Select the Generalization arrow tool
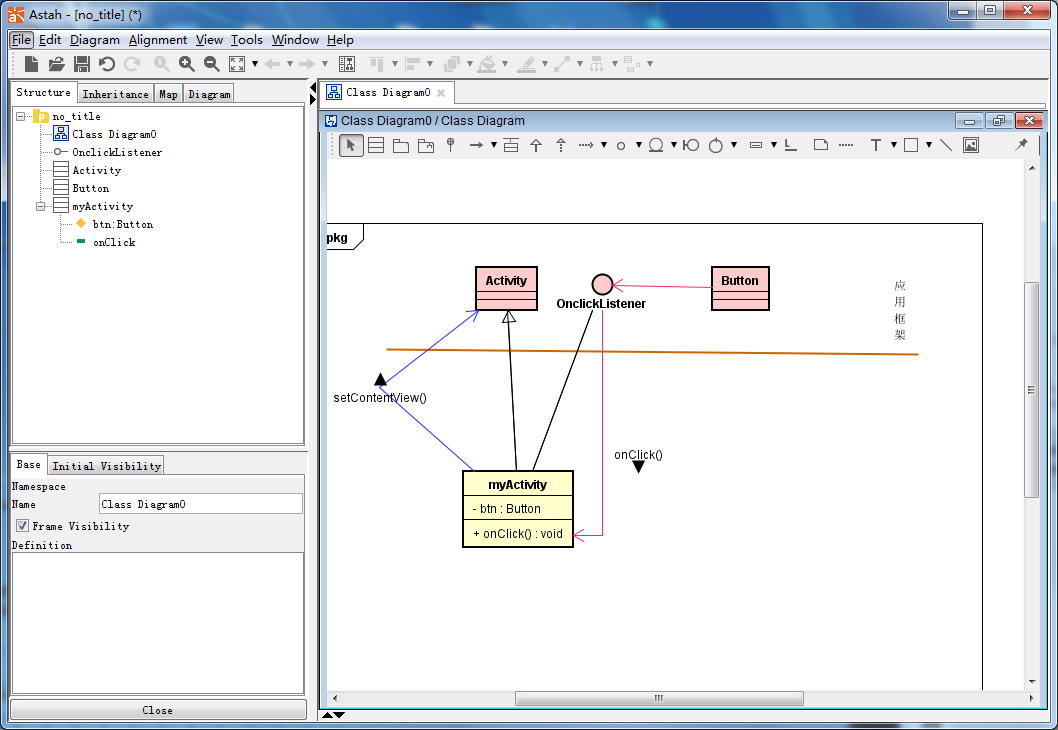The width and height of the screenshot is (1058, 730). (x=536, y=146)
